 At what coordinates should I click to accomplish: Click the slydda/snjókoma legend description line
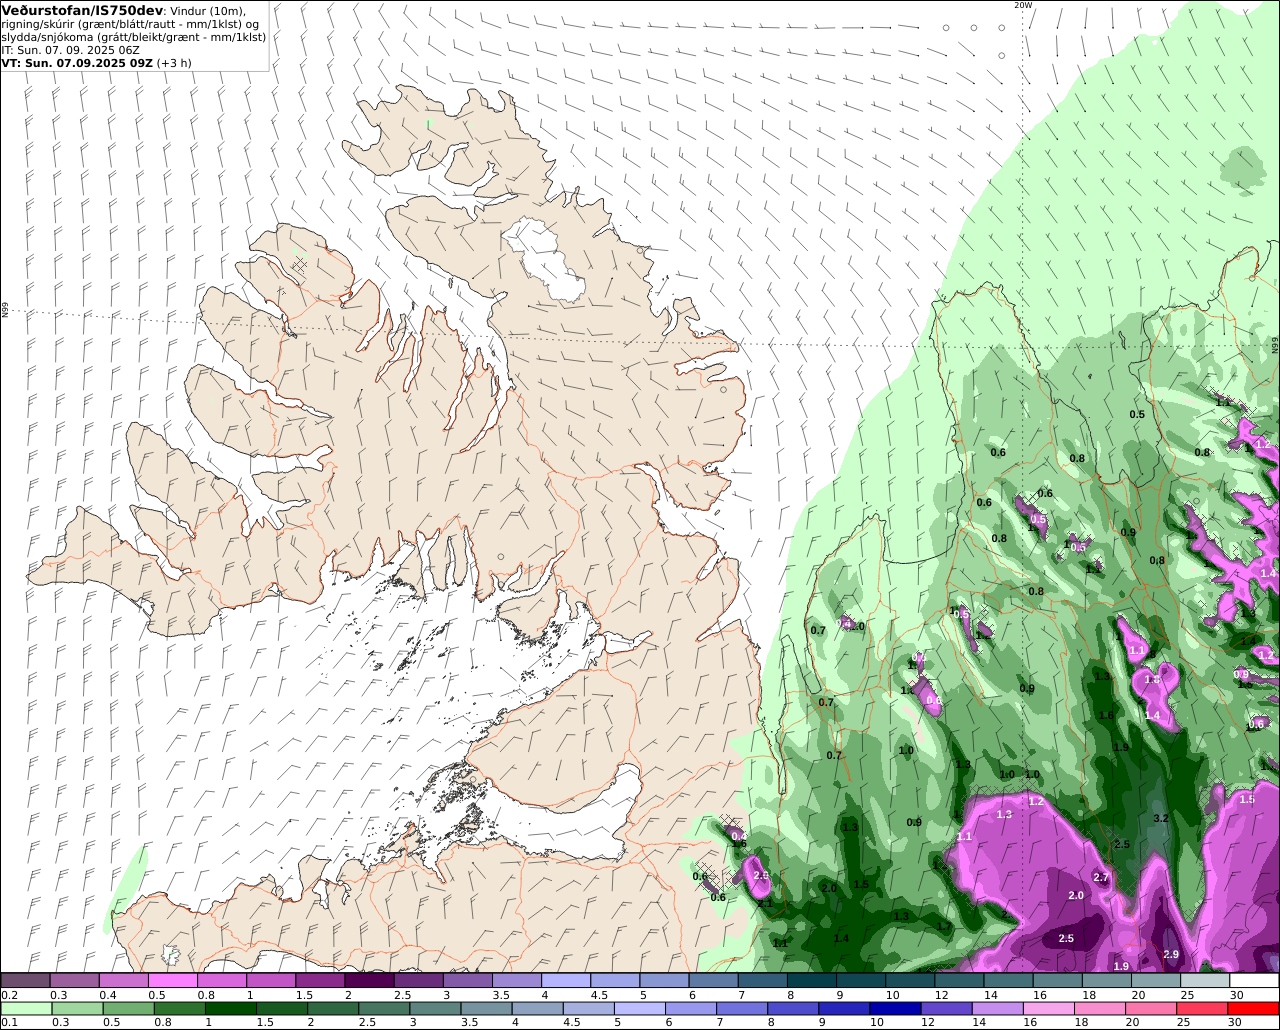[133, 36]
